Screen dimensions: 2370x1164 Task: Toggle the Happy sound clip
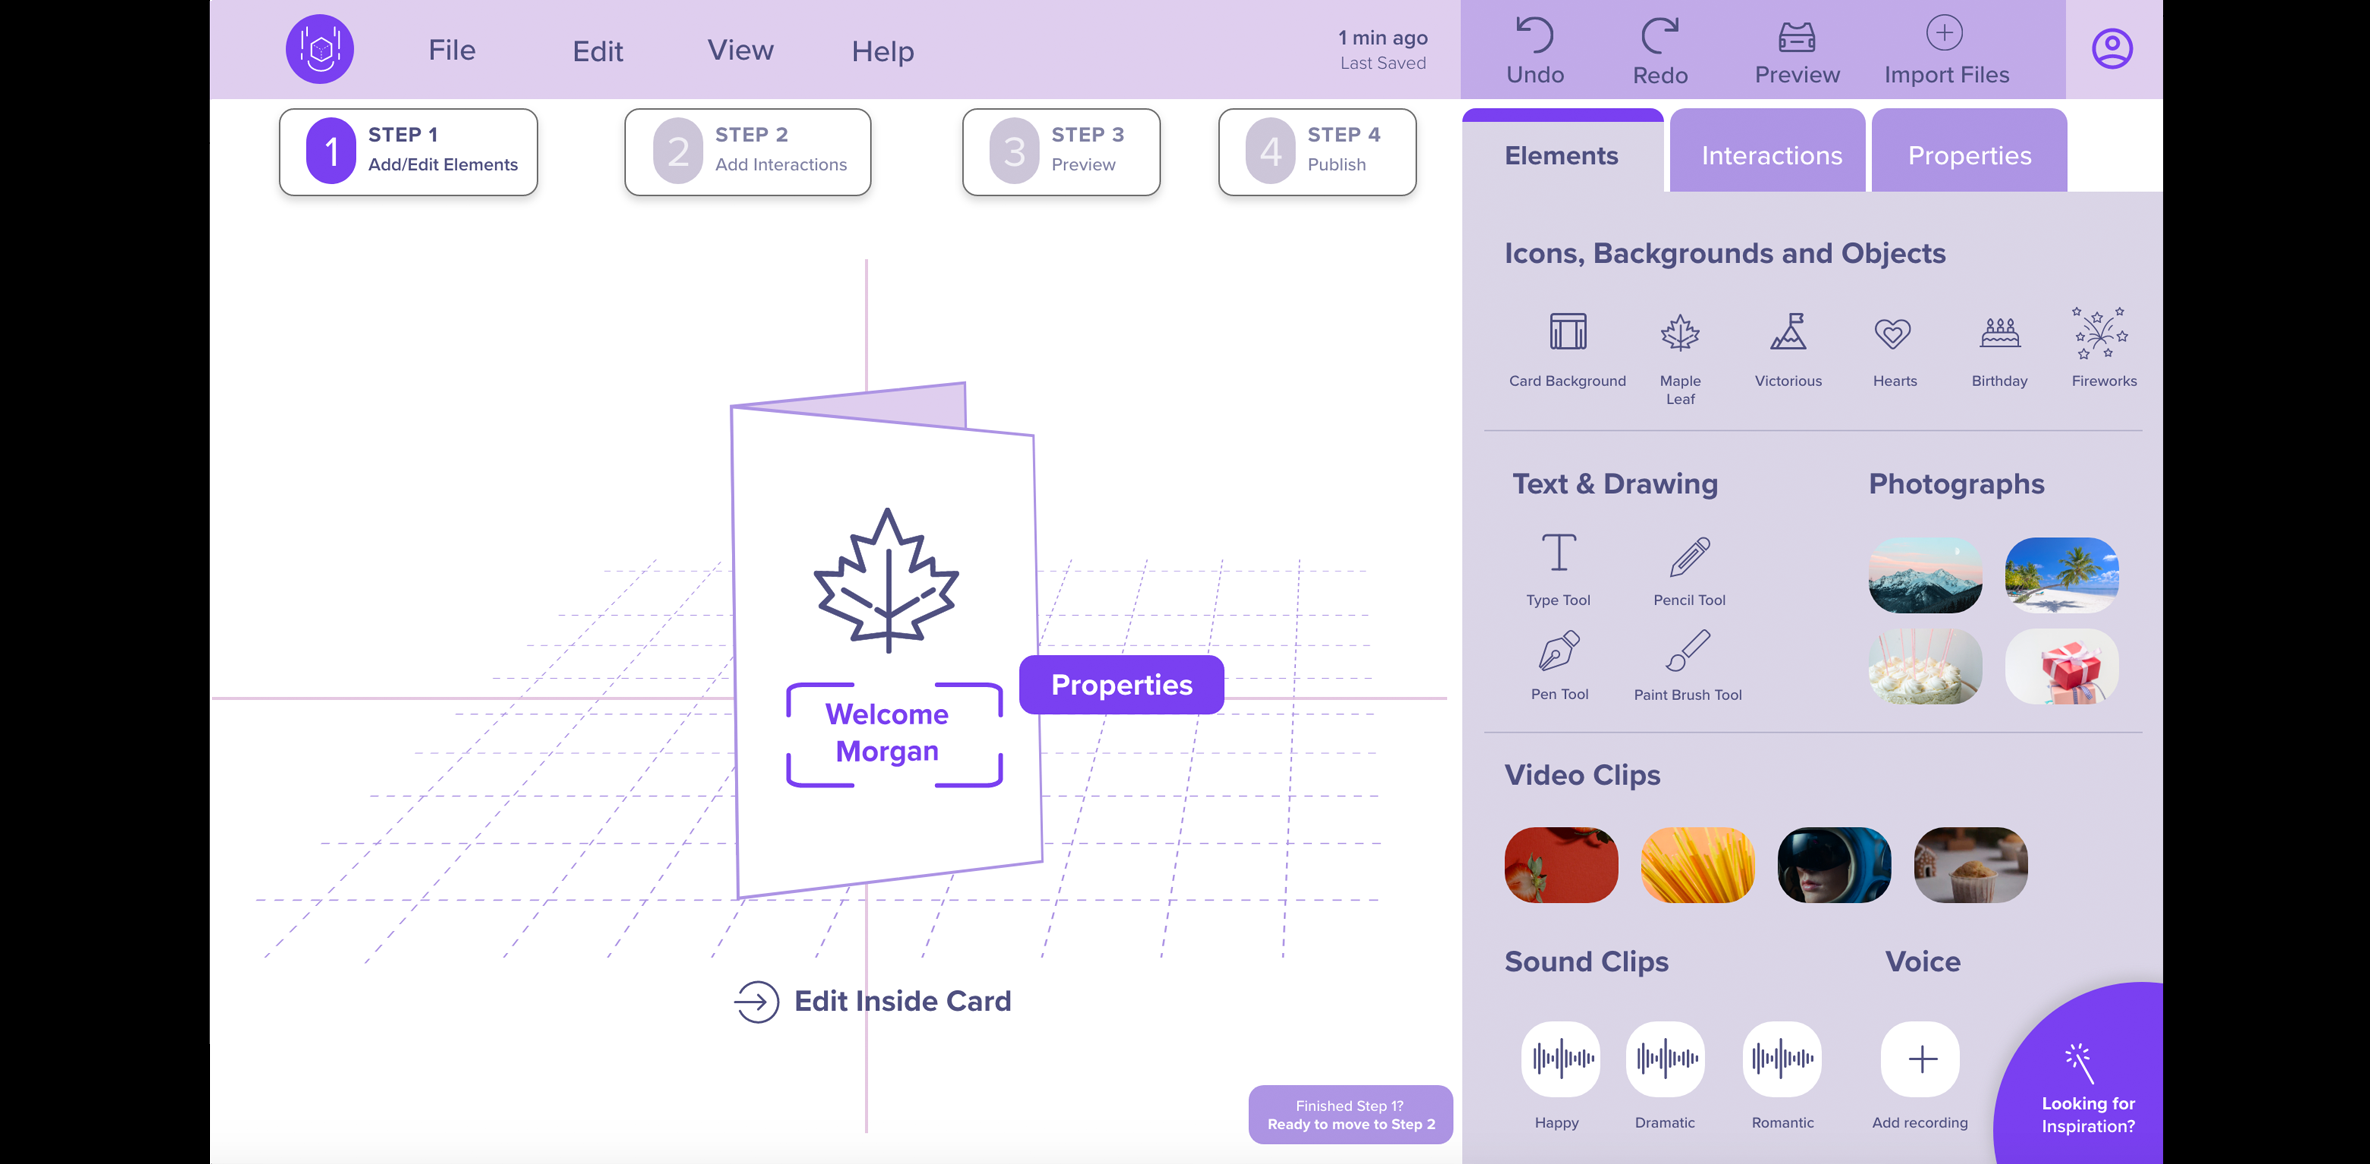[1558, 1058]
